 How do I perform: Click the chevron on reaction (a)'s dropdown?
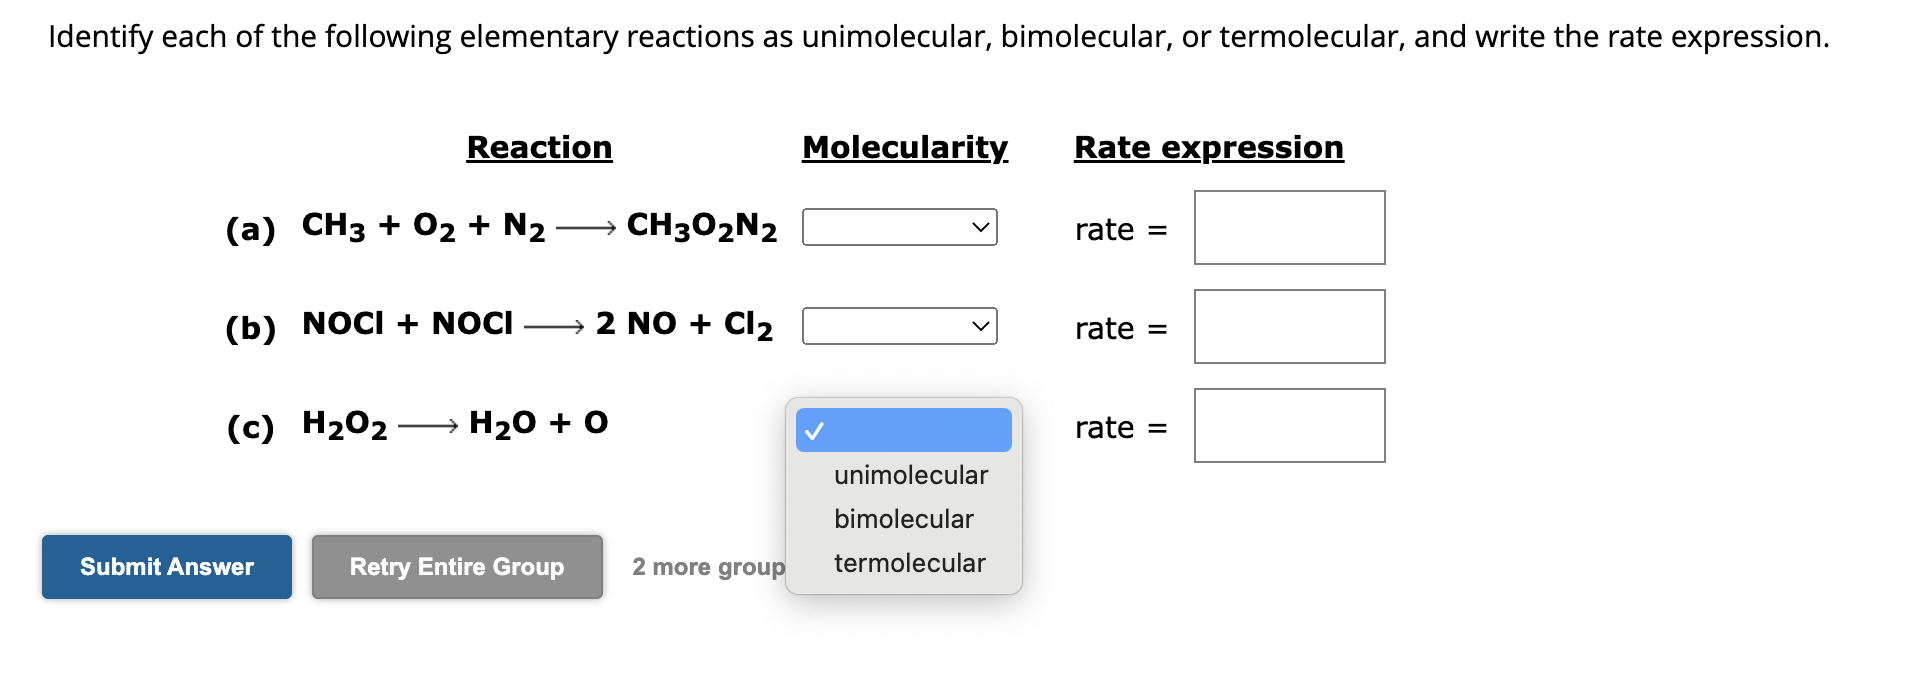coord(981,227)
